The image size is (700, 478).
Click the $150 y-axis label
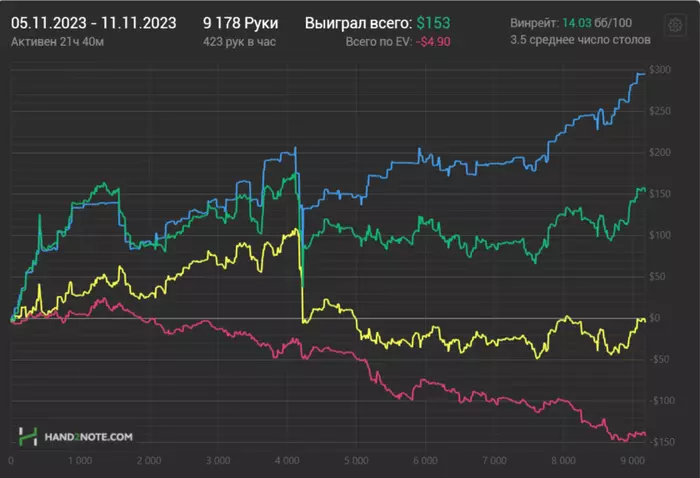pyautogui.click(x=660, y=194)
